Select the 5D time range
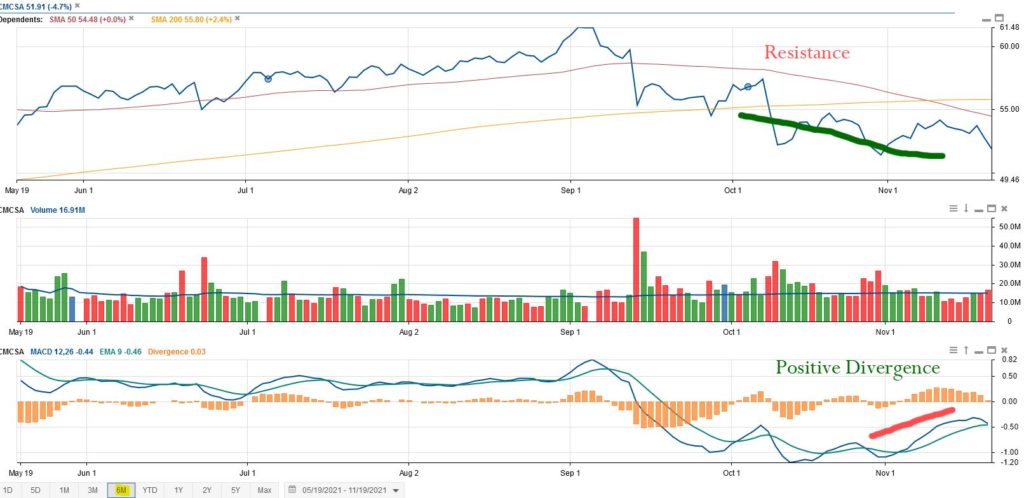 click(x=35, y=490)
